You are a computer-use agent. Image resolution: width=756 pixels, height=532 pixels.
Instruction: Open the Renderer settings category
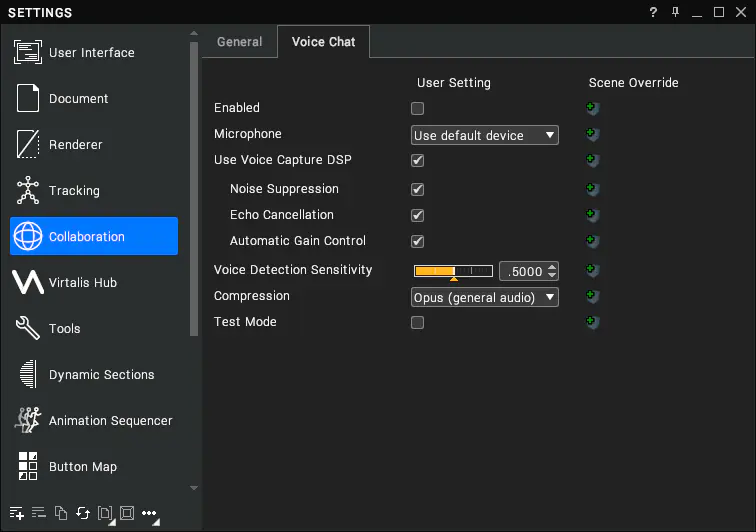94,144
